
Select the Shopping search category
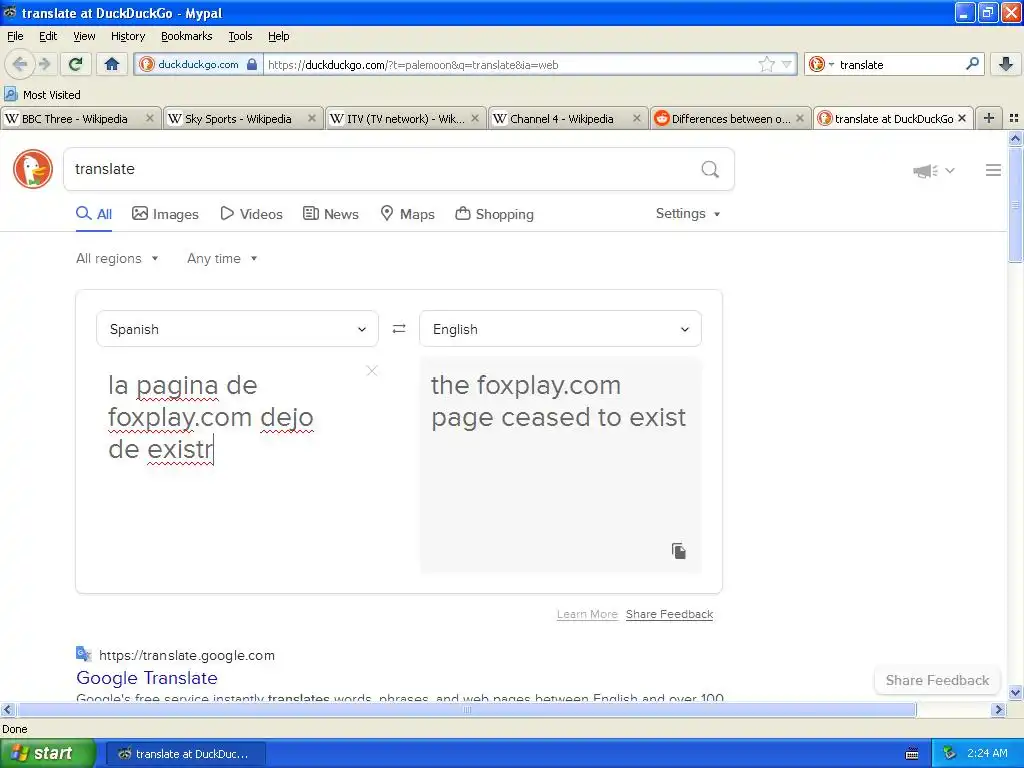pos(494,214)
